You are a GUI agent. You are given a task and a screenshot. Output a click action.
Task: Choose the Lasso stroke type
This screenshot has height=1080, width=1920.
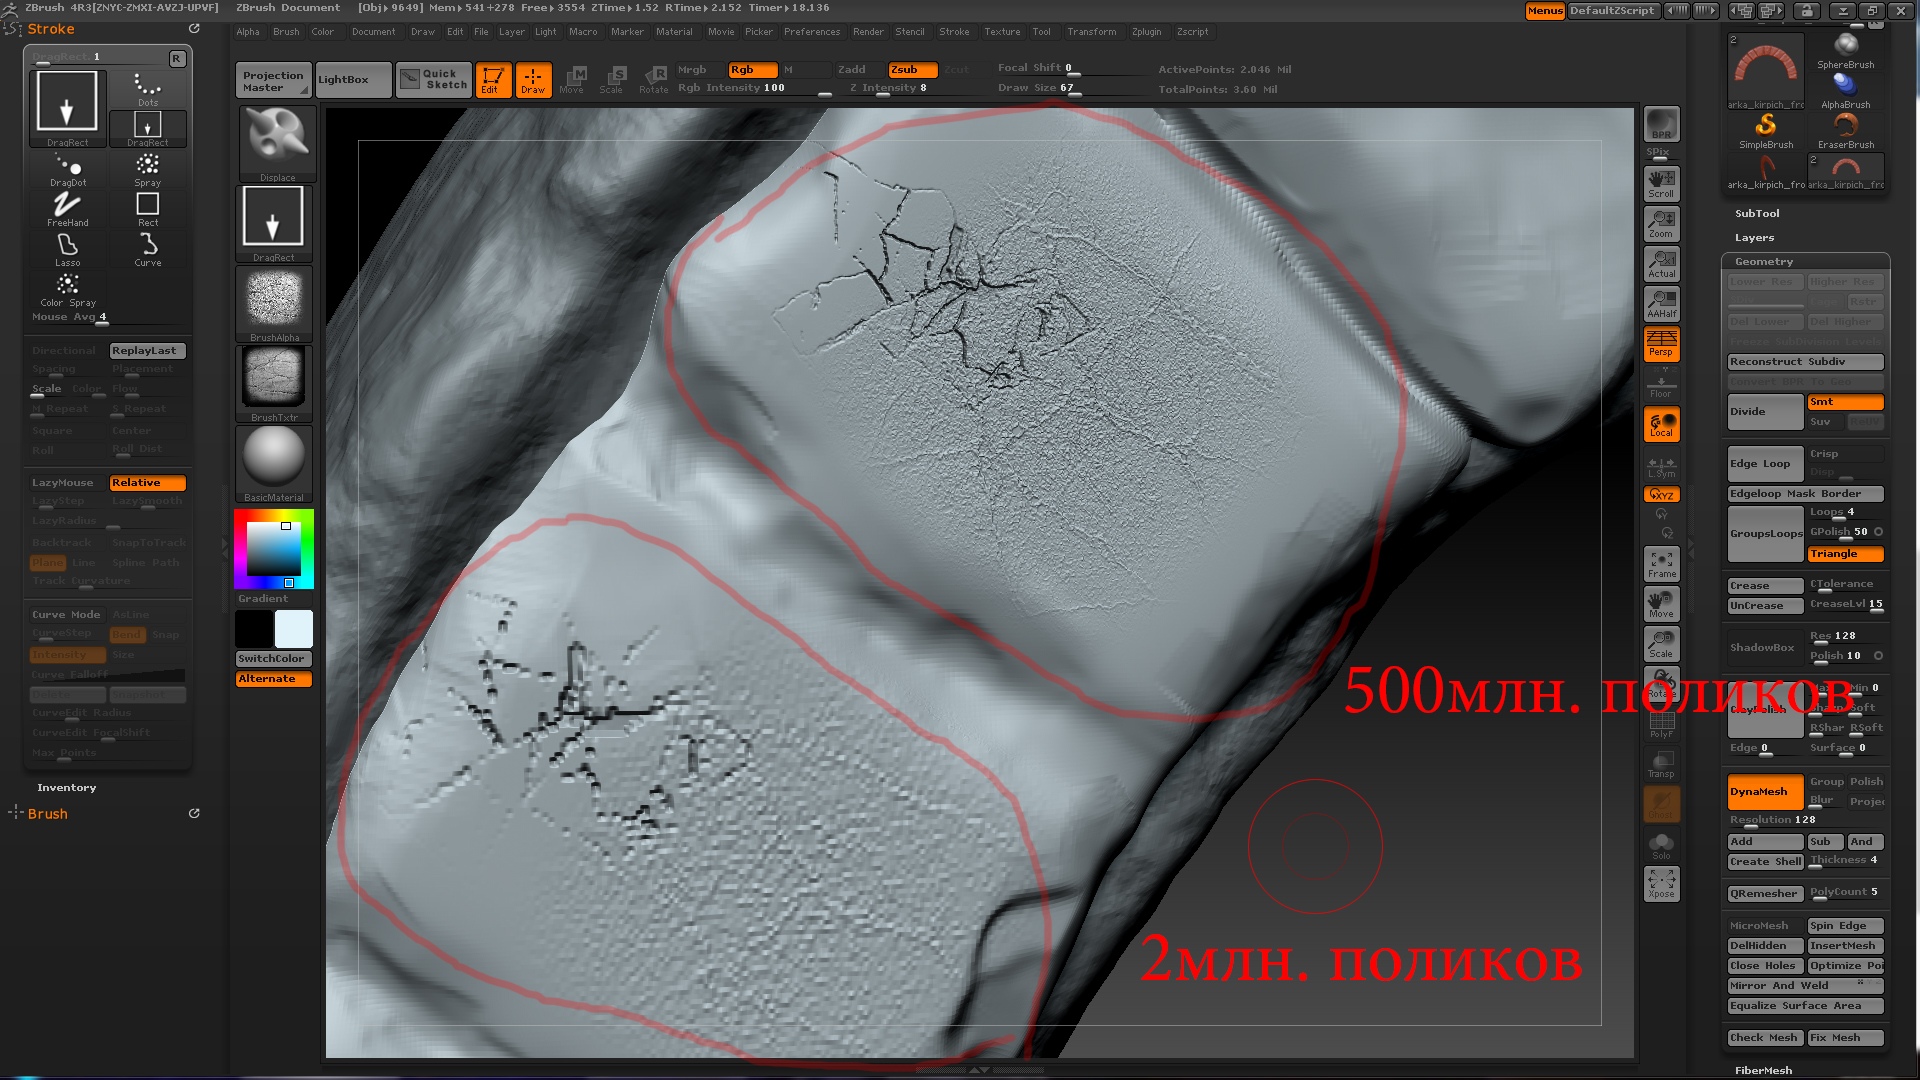(67, 247)
